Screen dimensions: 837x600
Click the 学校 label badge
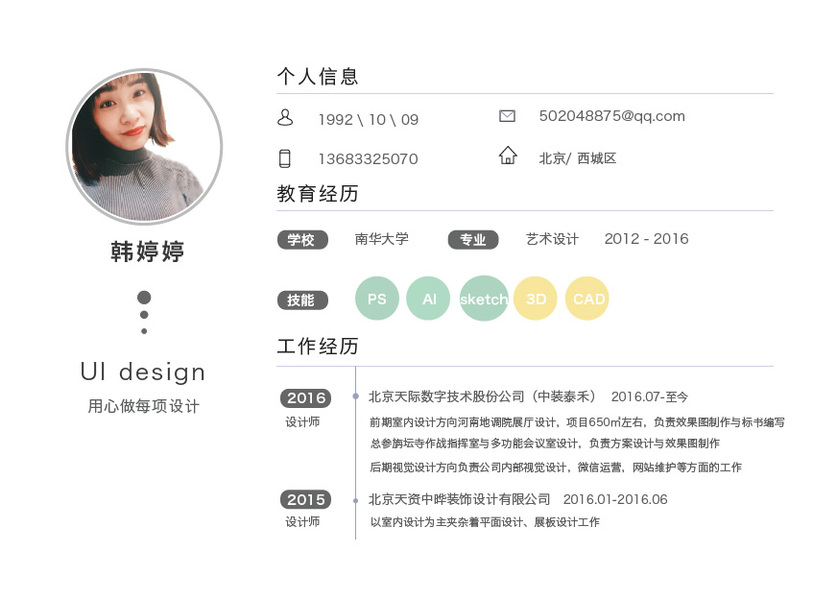303,240
